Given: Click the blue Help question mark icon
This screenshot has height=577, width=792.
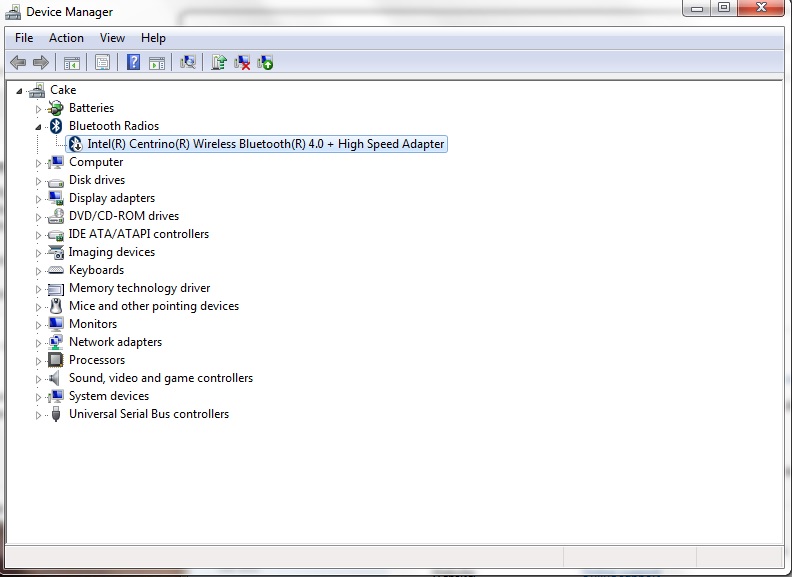Looking at the screenshot, I should tap(133, 63).
